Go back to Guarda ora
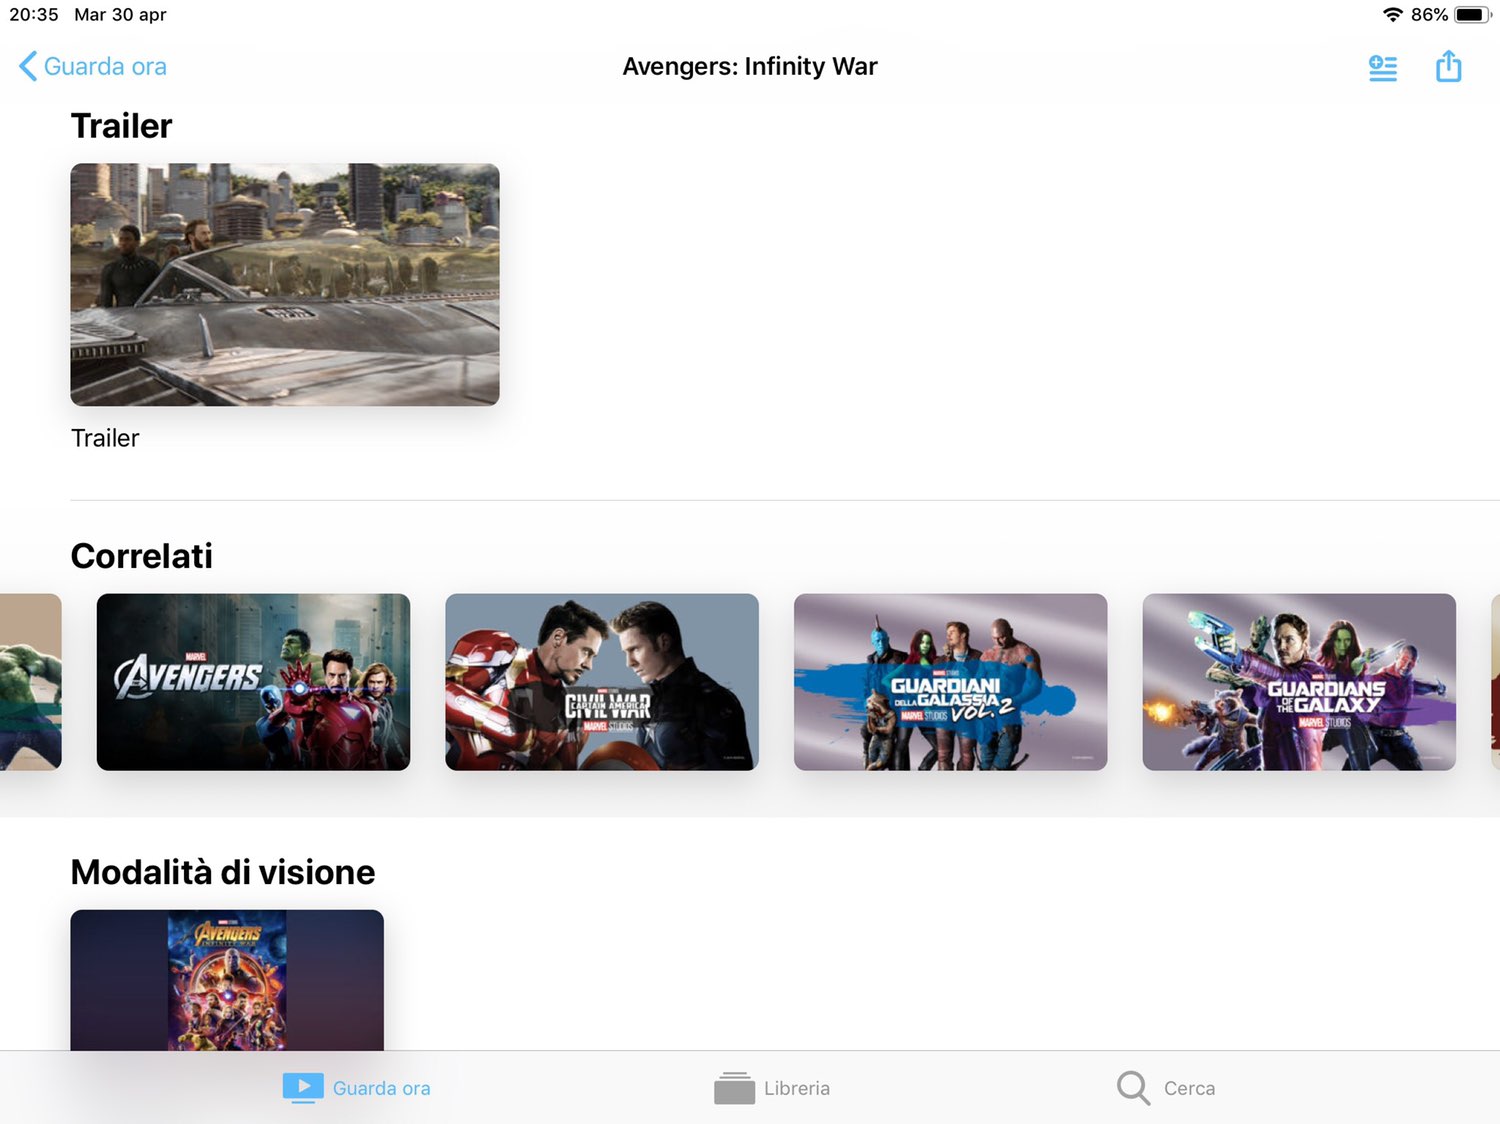Image resolution: width=1500 pixels, height=1124 pixels. click(93, 66)
